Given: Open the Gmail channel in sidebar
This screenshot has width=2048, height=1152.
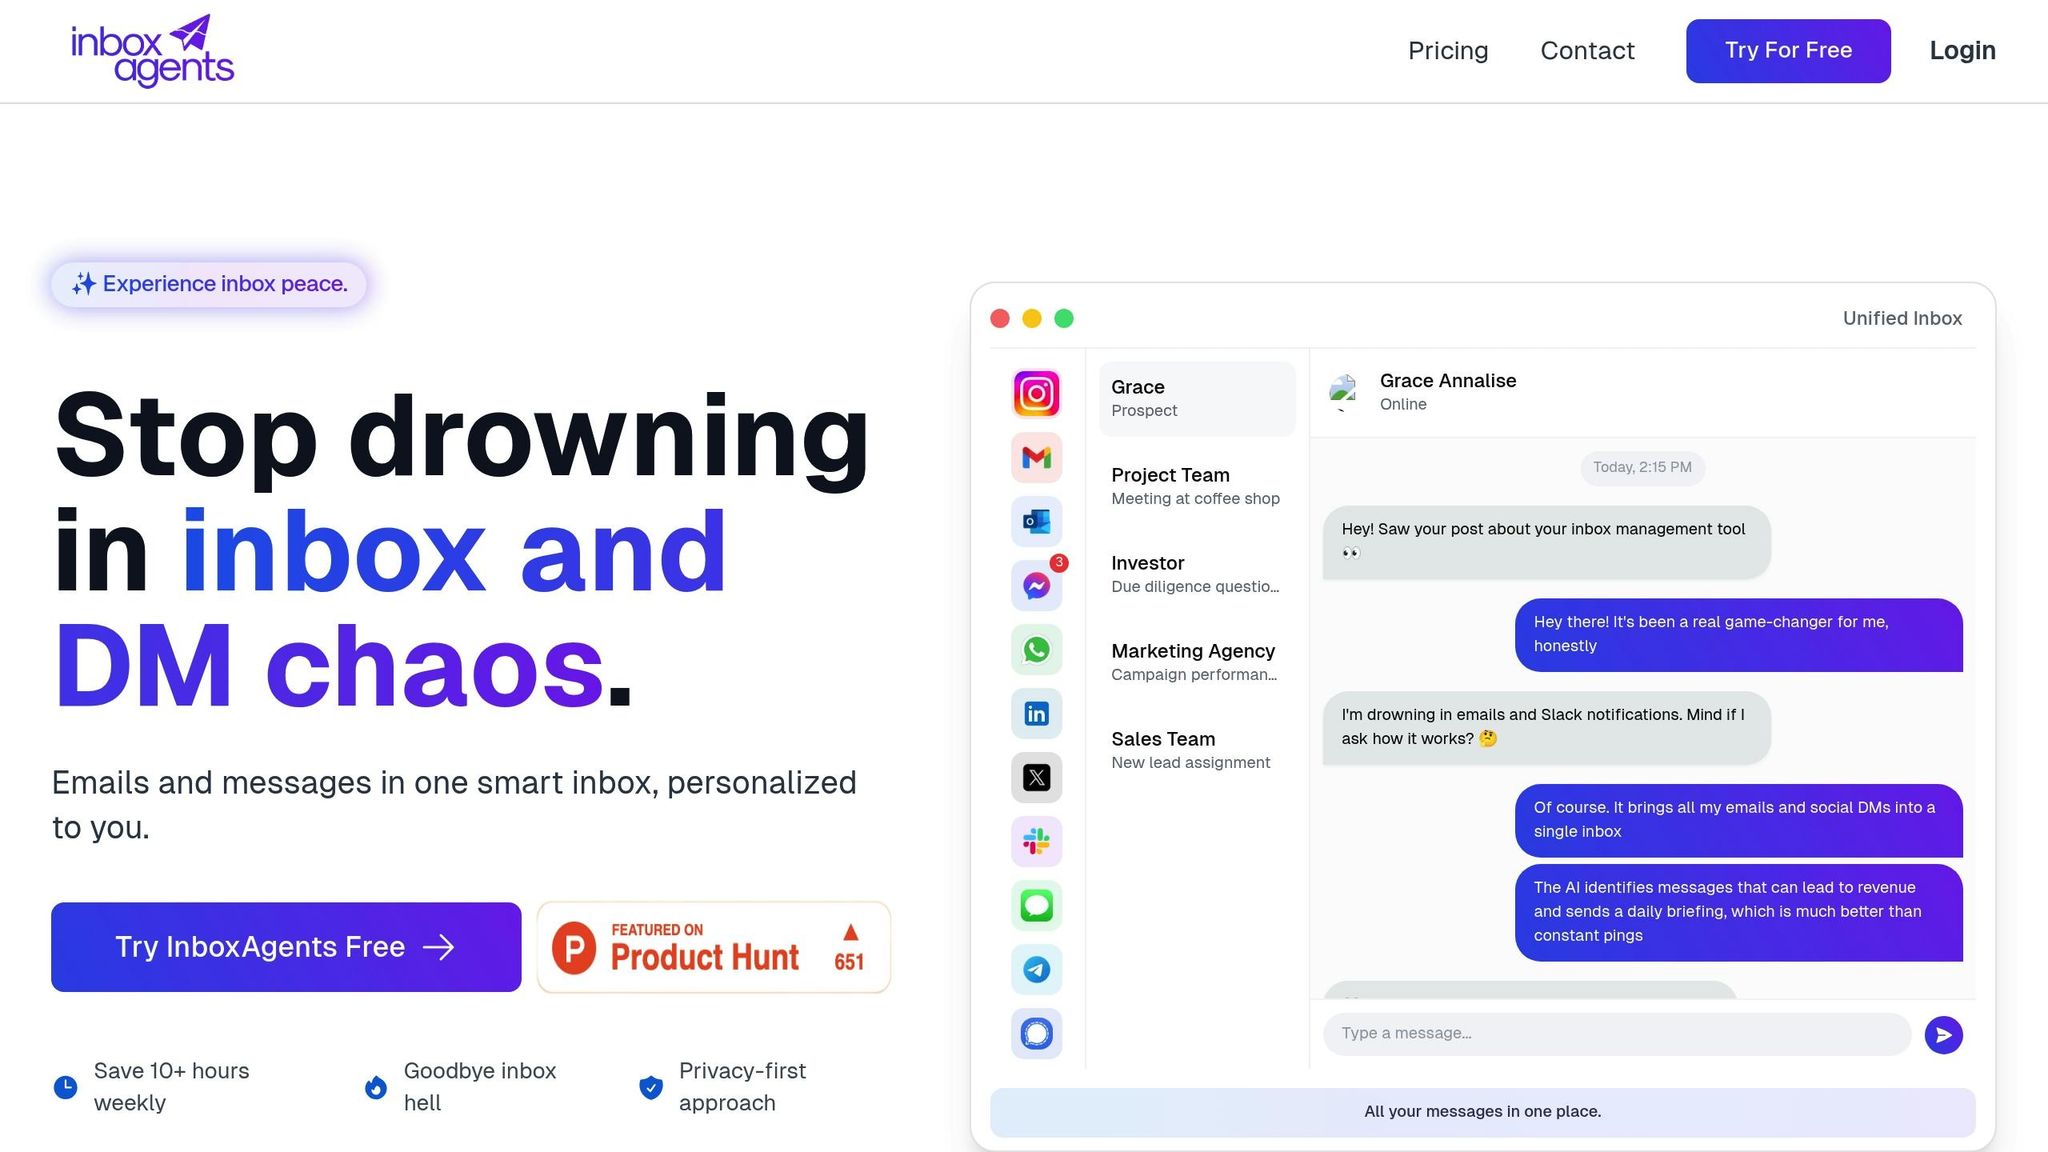Looking at the screenshot, I should point(1036,458).
